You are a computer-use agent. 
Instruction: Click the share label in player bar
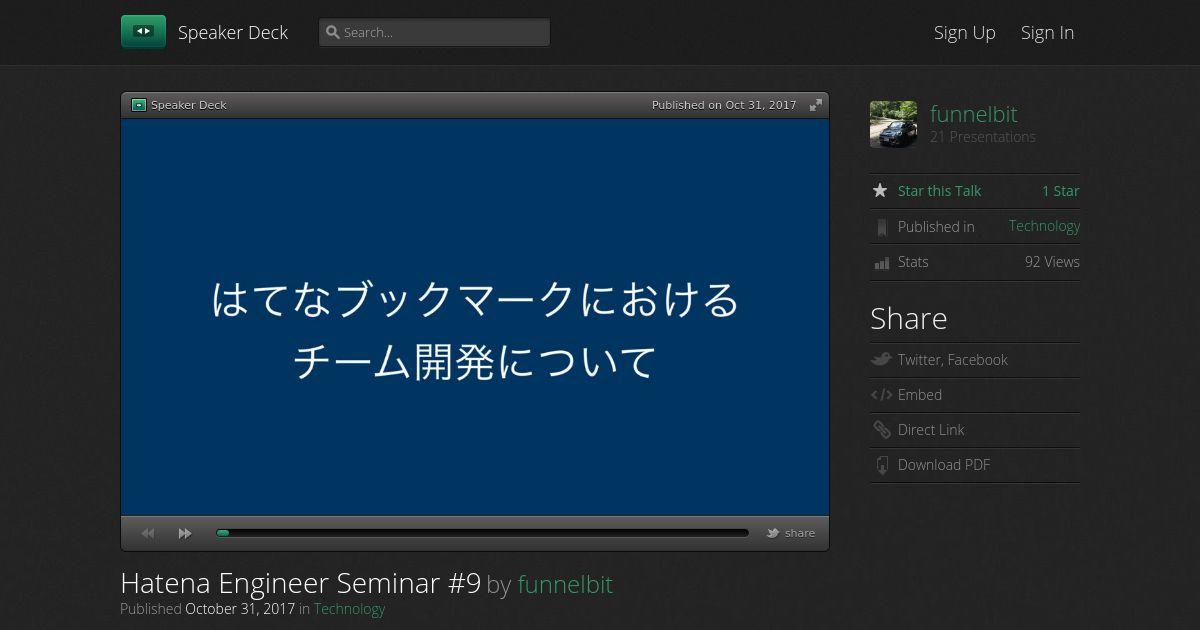[x=800, y=533]
